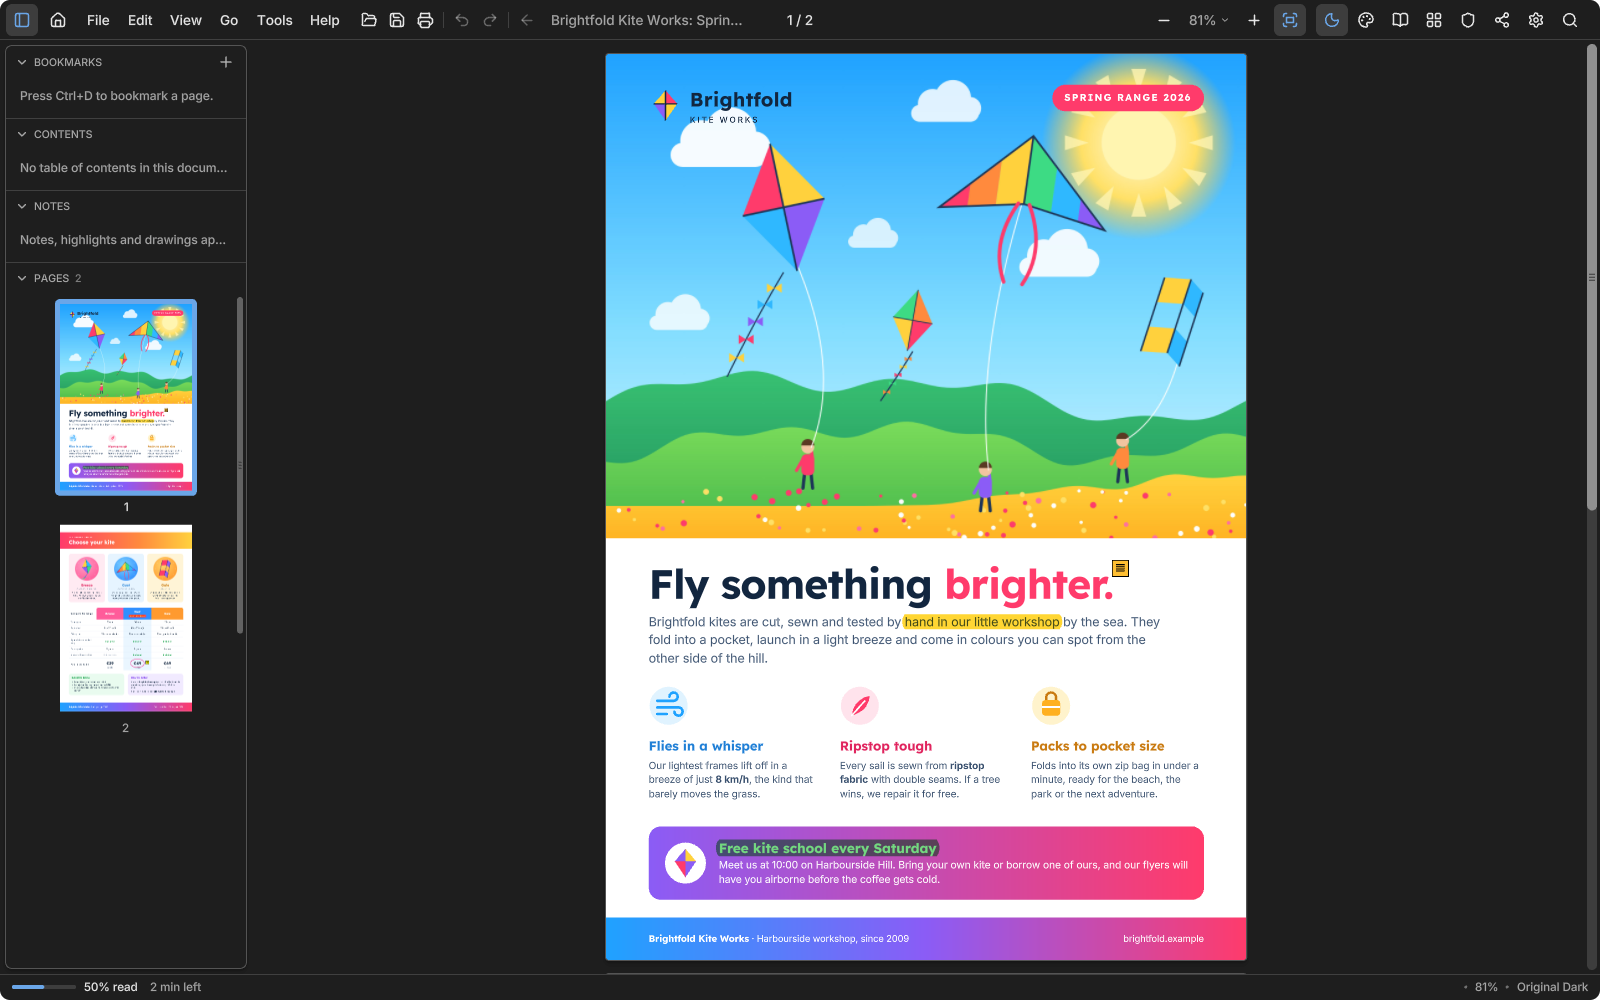The height and width of the screenshot is (1000, 1600).
Task: Toggle dark mode moon icon
Action: click(1332, 20)
